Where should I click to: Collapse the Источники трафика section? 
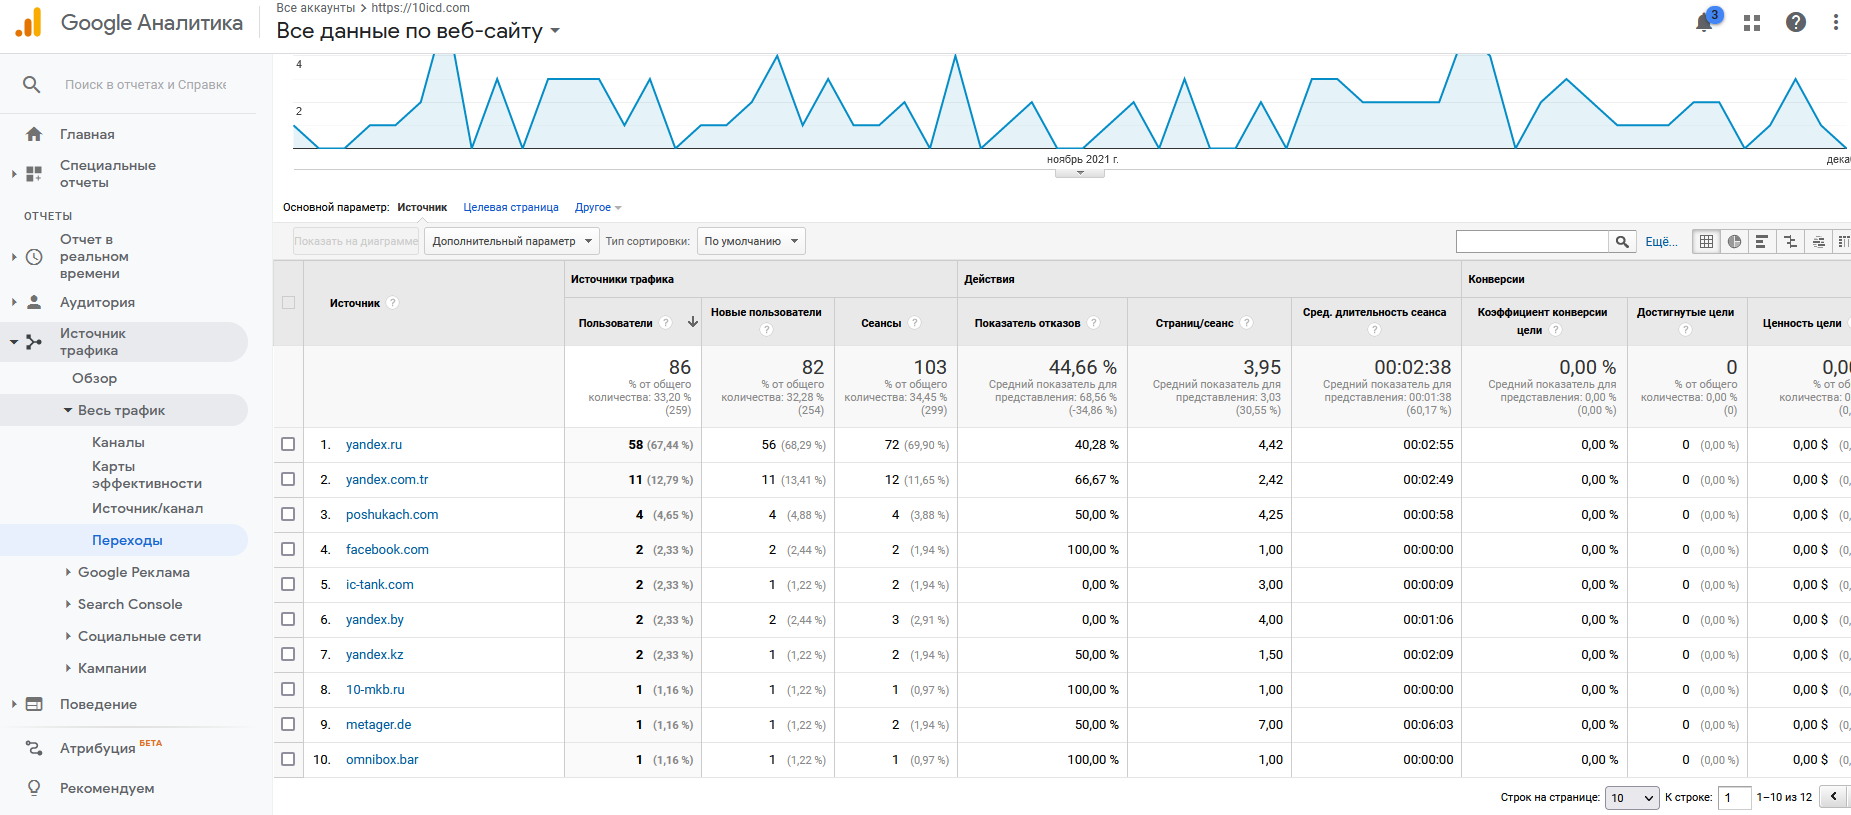14,342
